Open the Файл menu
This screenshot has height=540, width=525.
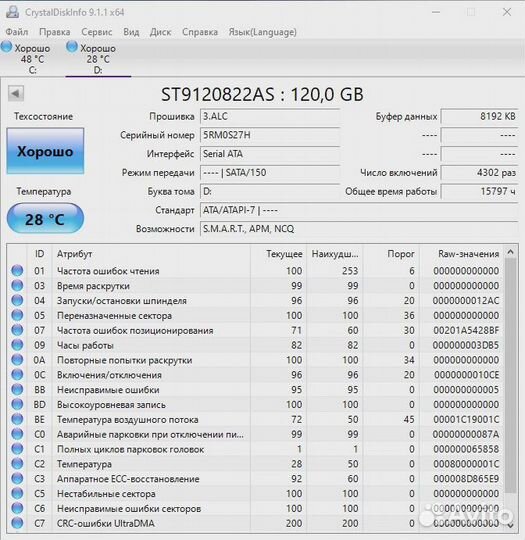coord(17,32)
